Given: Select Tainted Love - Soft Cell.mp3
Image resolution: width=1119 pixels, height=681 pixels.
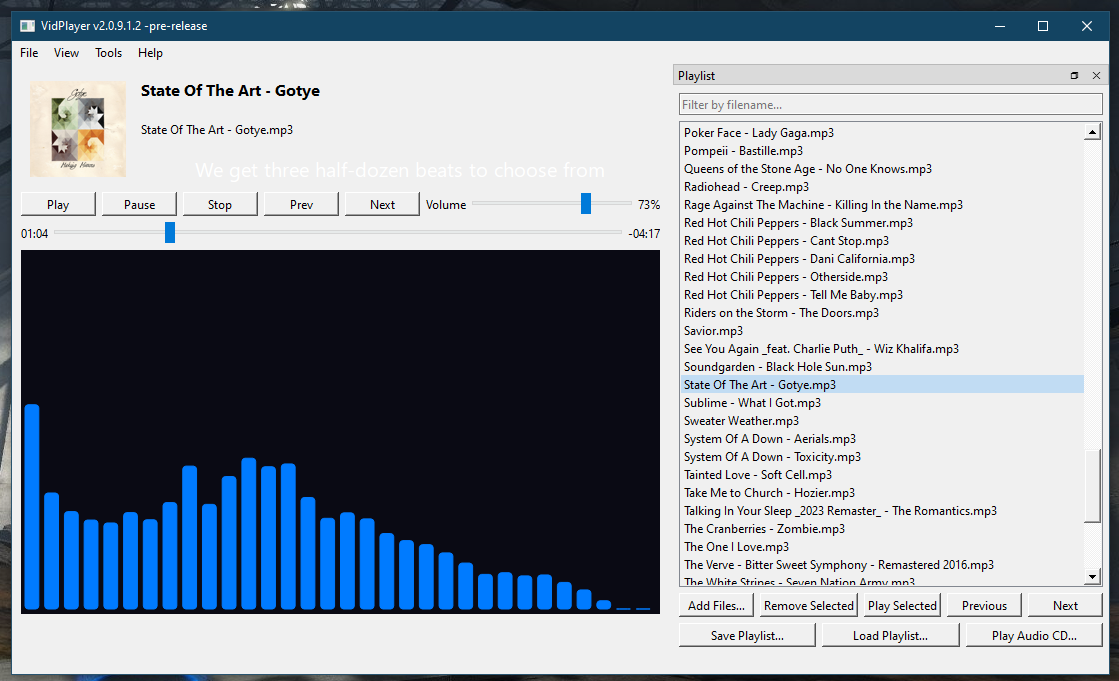Looking at the screenshot, I should tap(882, 475).
